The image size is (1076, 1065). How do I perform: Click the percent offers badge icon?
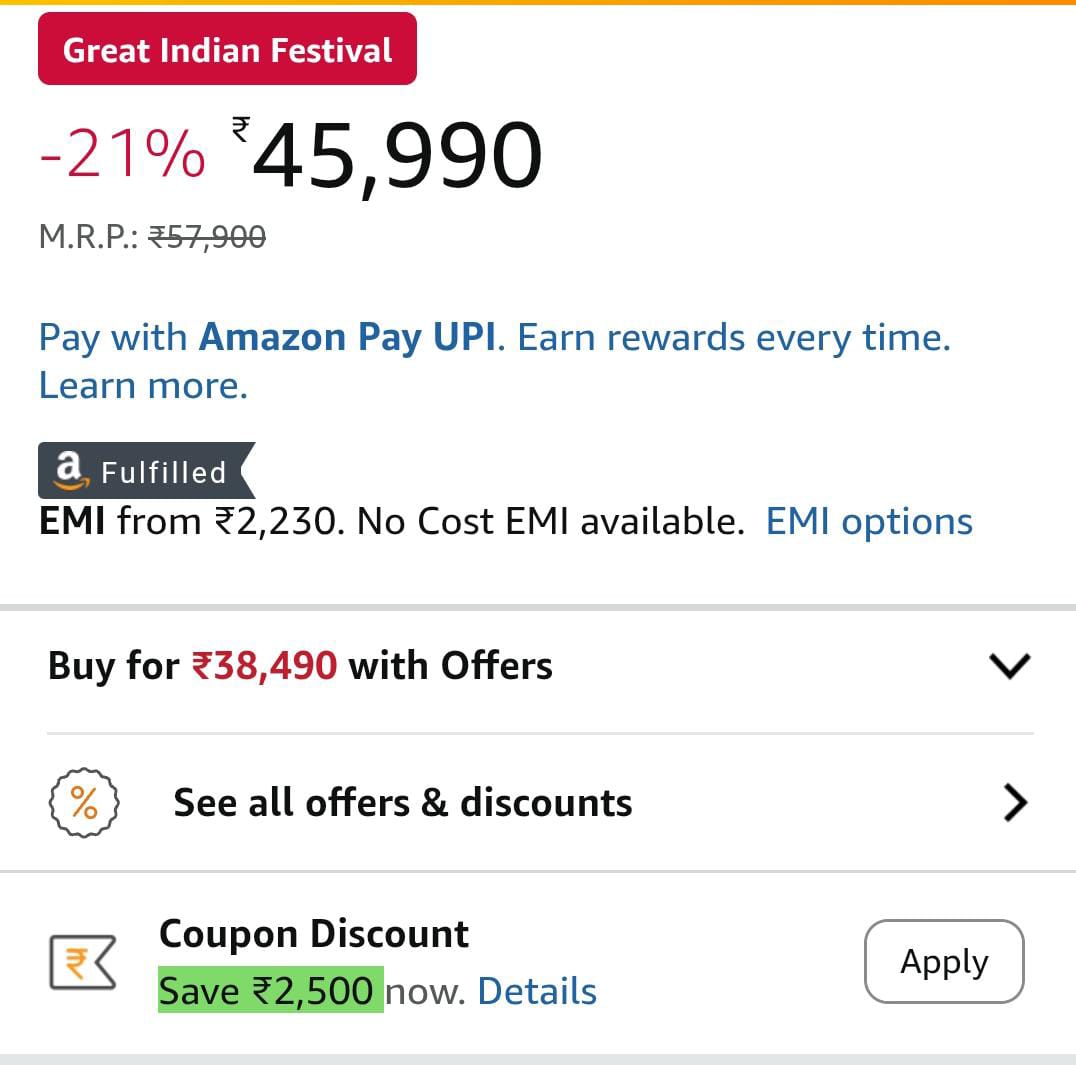84,803
